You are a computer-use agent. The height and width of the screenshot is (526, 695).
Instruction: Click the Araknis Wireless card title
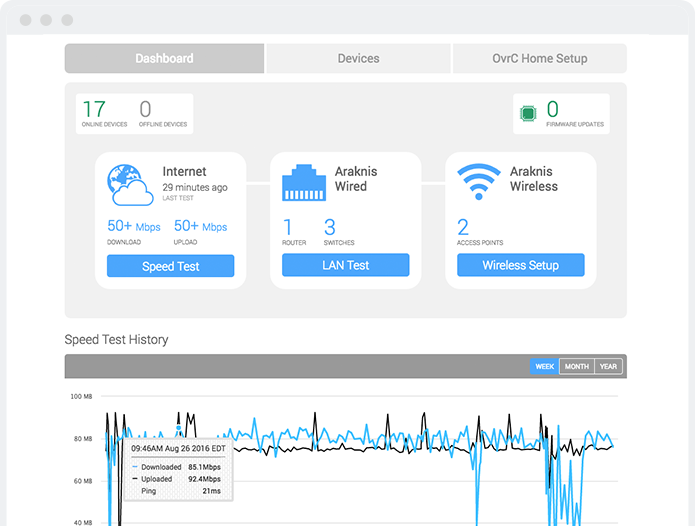pos(534,179)
